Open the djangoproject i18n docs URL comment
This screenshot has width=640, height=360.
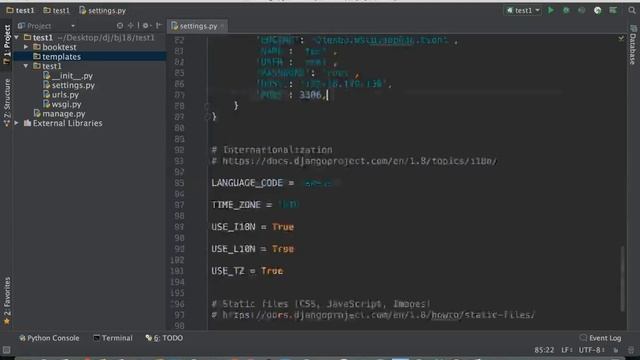pos(359,161)
